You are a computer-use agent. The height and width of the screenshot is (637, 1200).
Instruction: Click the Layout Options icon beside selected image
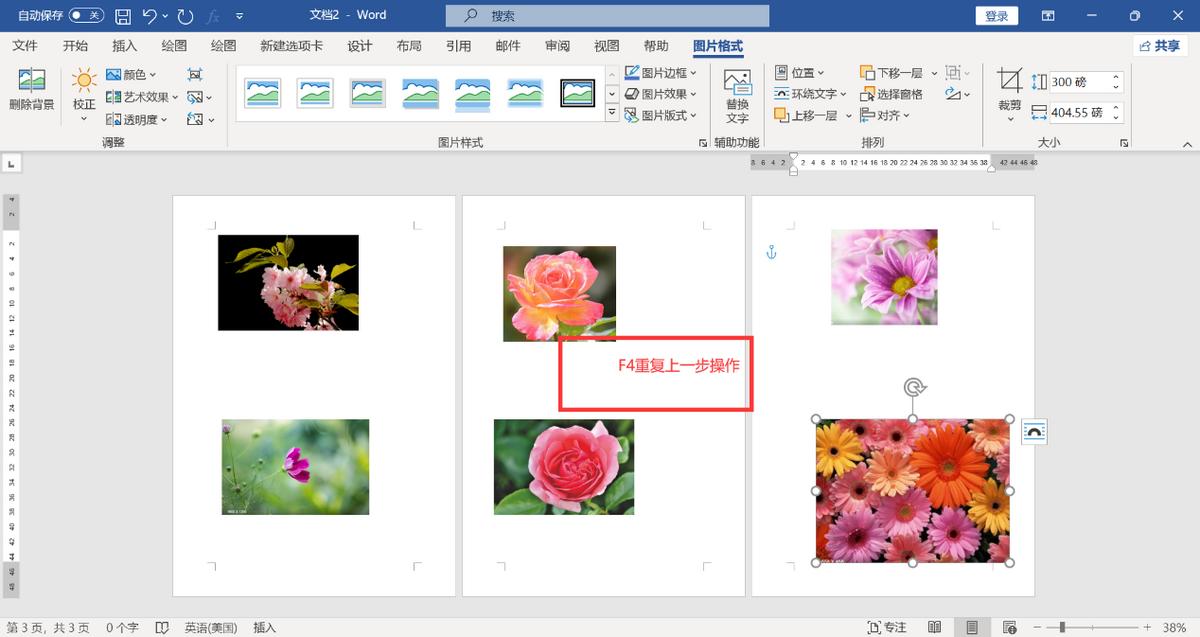tap(1034, 431)
